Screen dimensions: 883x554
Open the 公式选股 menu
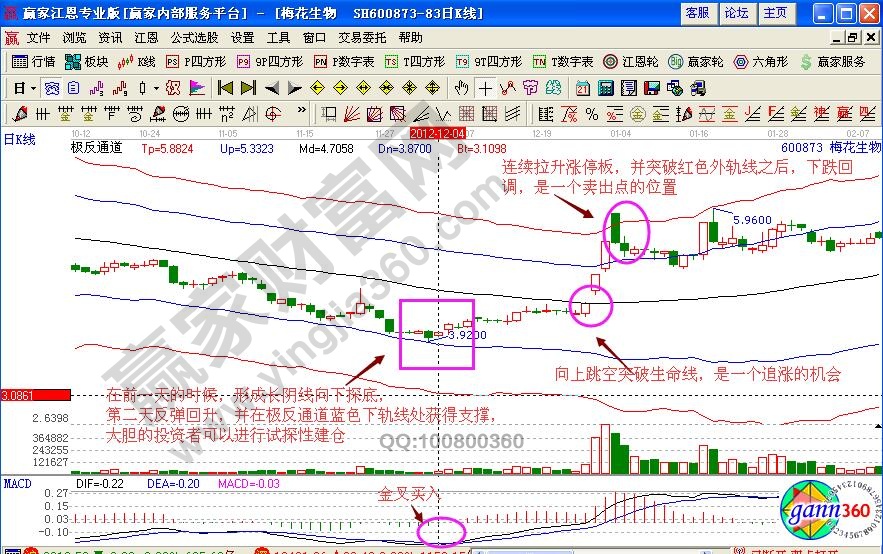click(x=194, y=38)
